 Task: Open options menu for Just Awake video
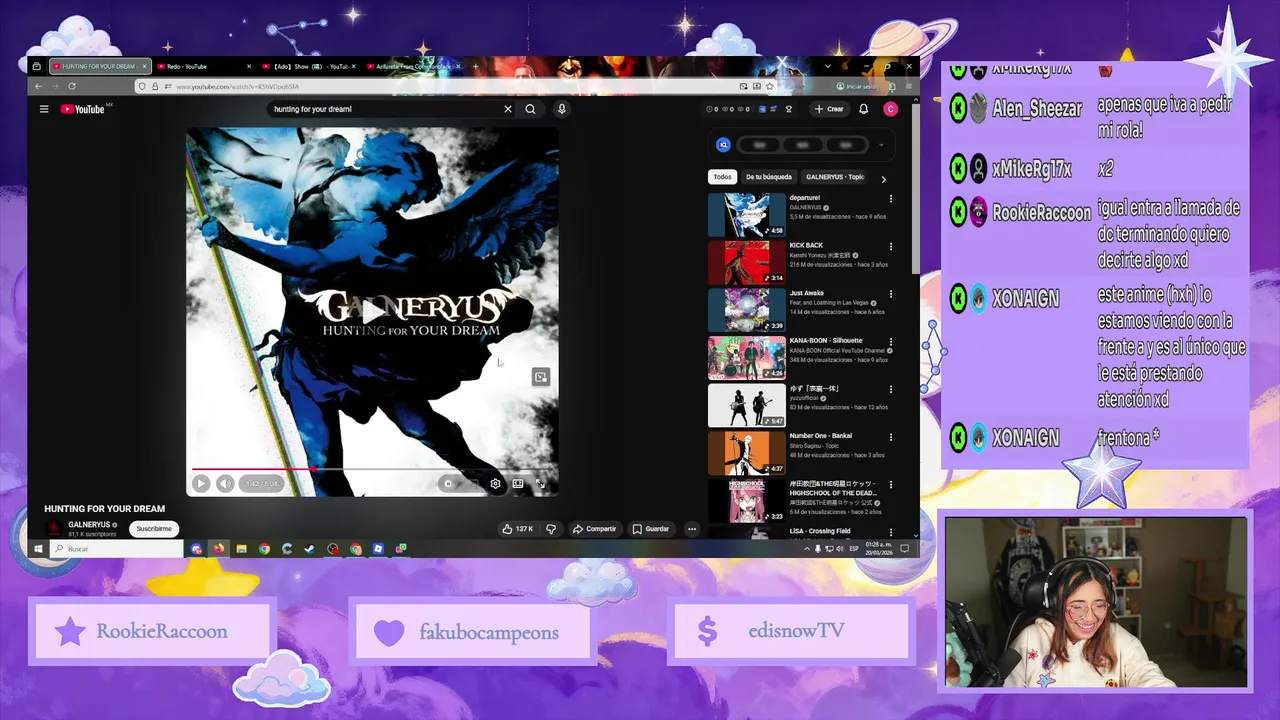tap(891, 294)
